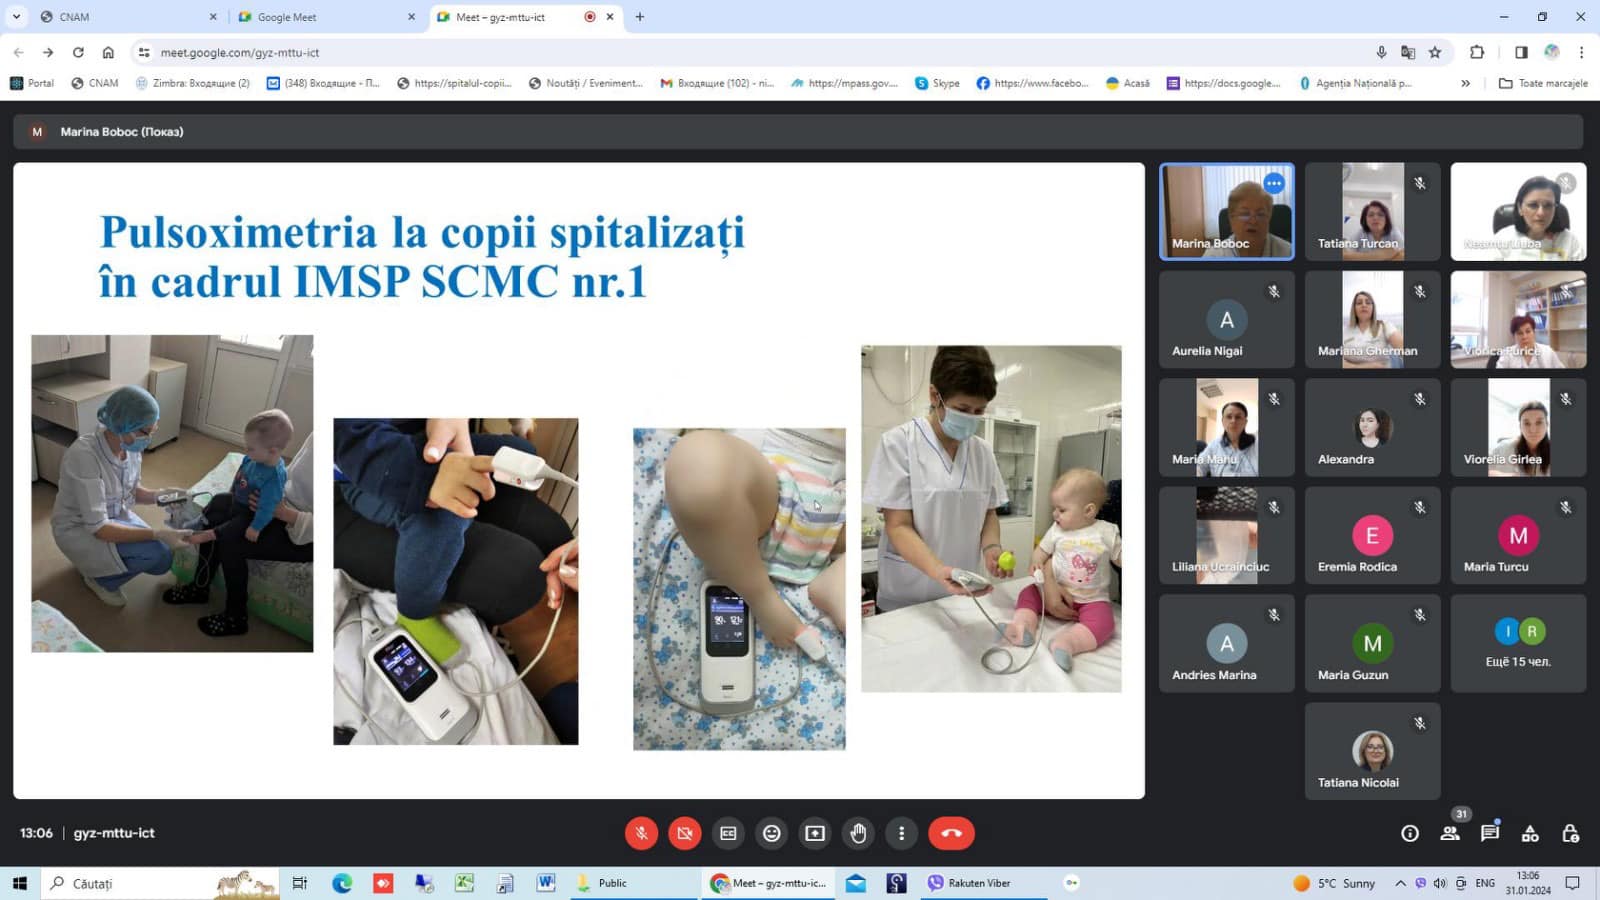Open Meet's more options three-dot menu
Image resolution: width=1600 pixels, height=900 pixels.
click(x=901, y=833)
